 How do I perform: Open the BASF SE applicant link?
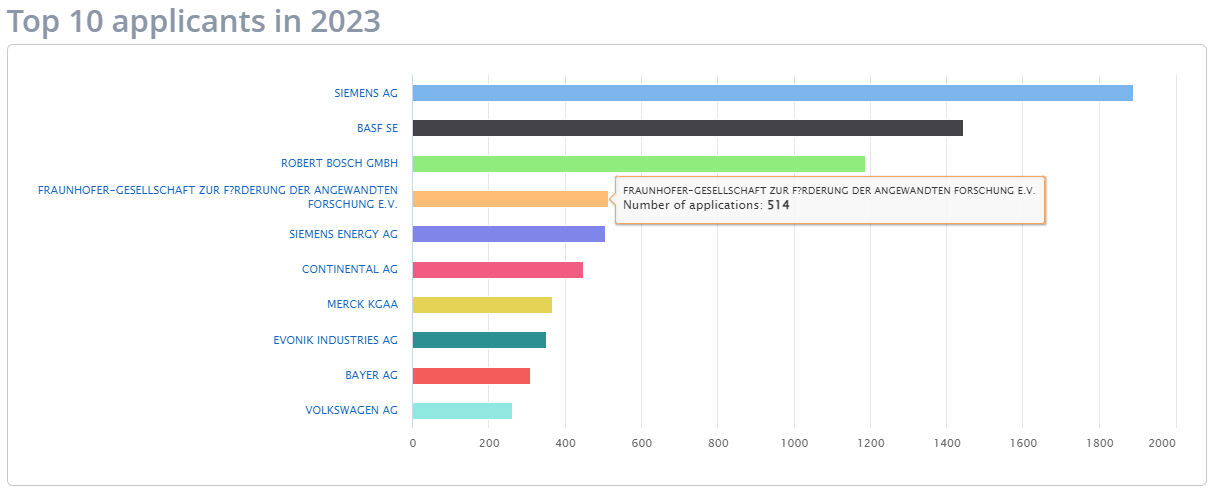(x=377, y=128)
